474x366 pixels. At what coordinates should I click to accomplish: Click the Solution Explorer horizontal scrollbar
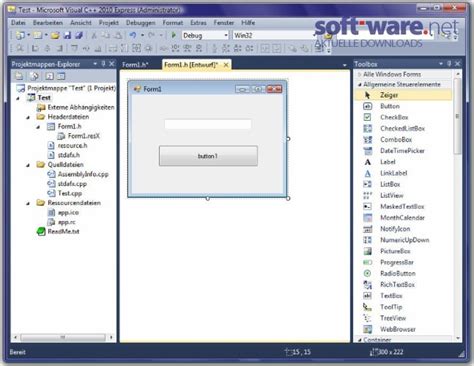click(63, 338)
